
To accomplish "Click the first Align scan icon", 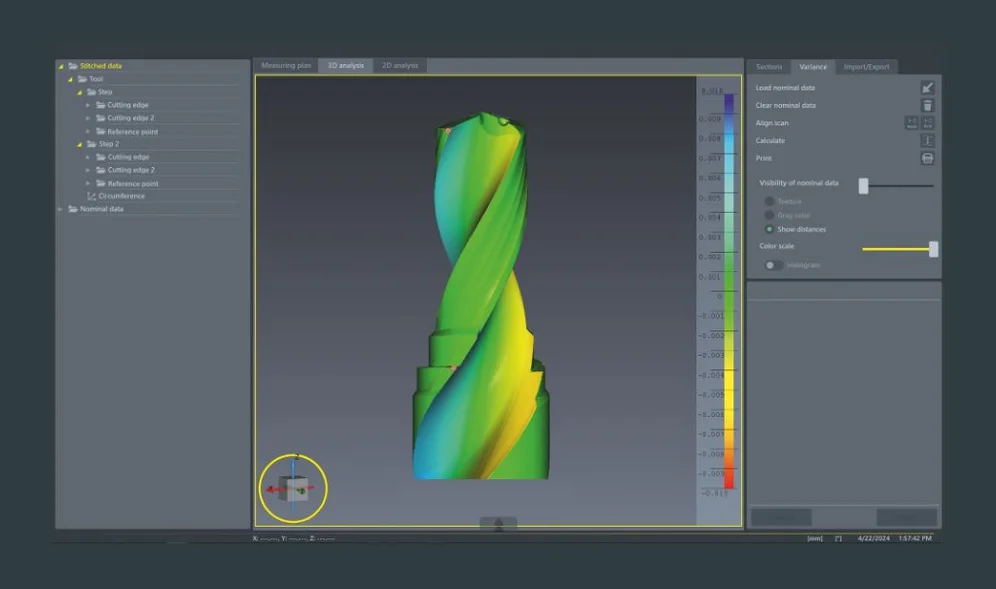I will pos(912,123).
